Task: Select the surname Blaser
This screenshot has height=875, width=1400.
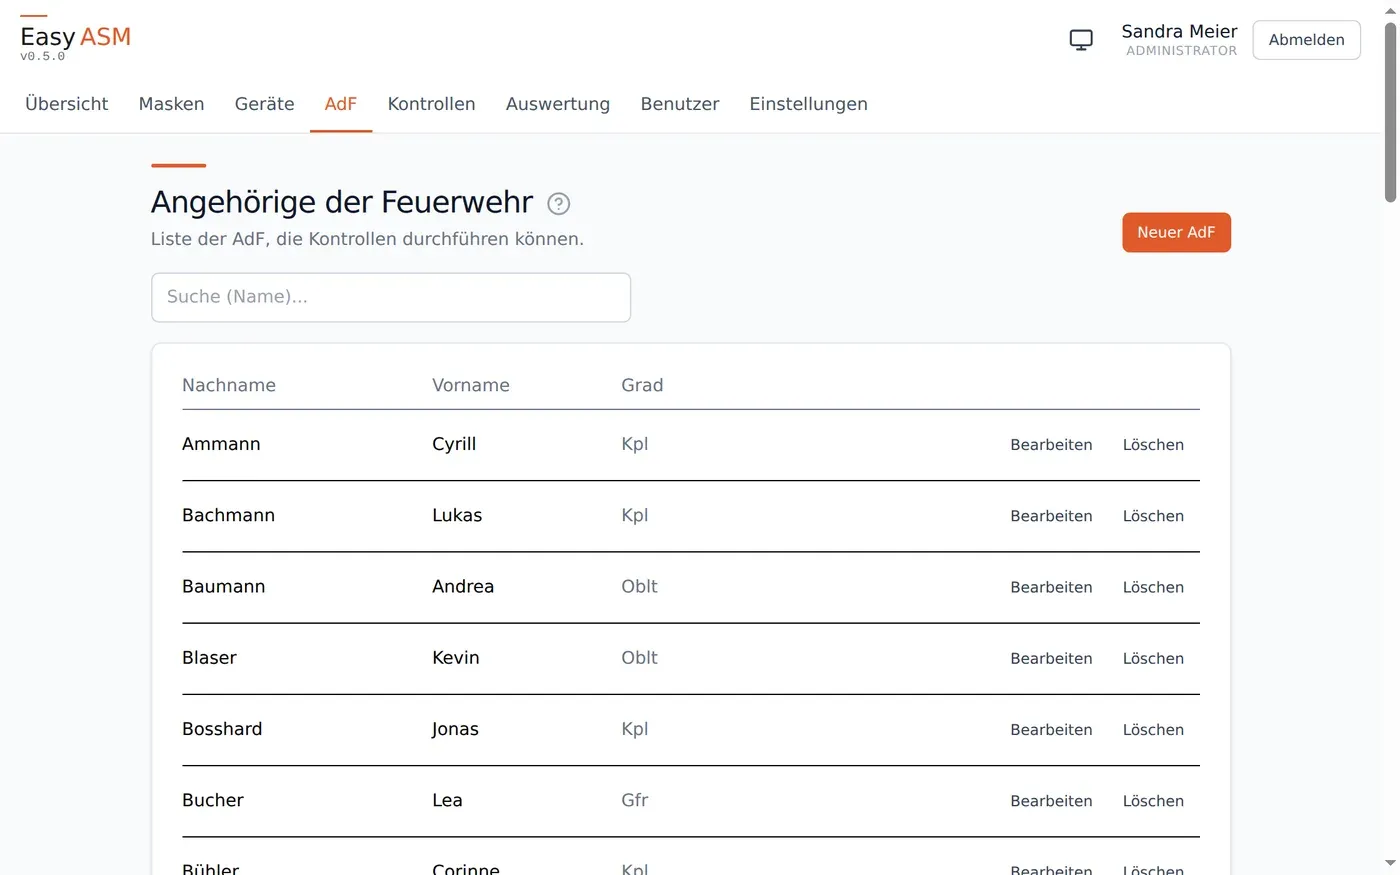Action: click(209, 657)
